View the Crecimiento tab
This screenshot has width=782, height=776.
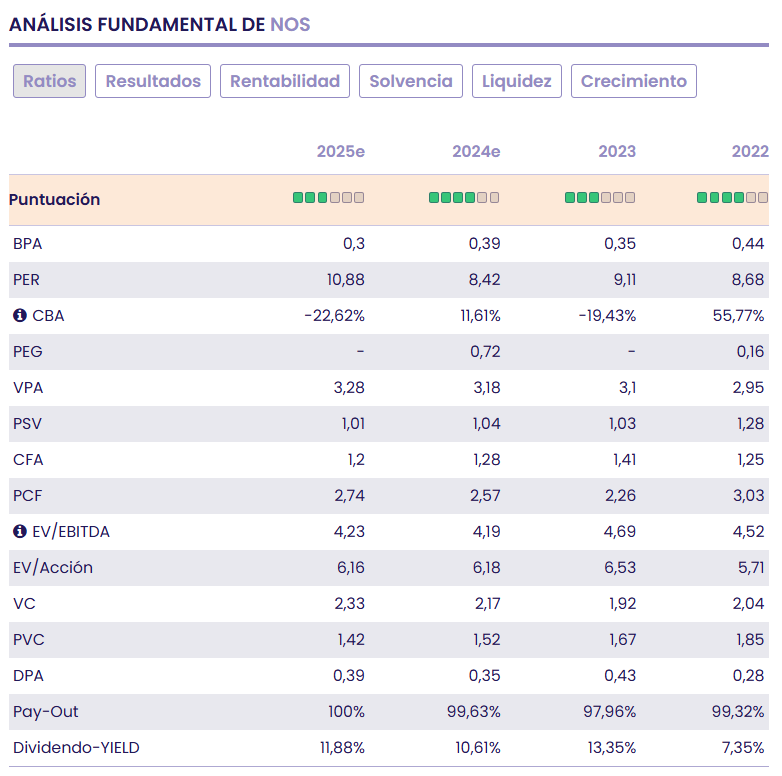click(x=634, y=81)
